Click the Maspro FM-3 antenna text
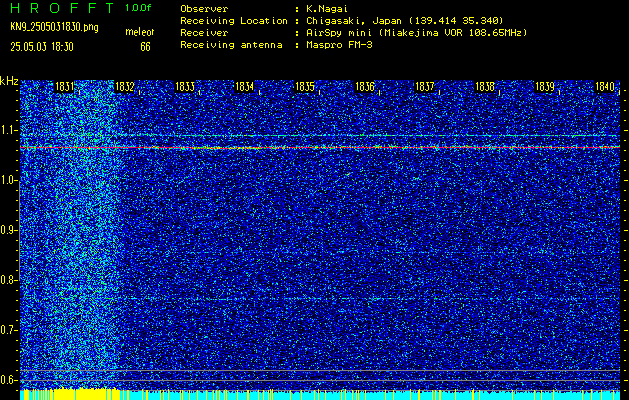The width and height of the screenshot is (629, 400). coord(339,45)
